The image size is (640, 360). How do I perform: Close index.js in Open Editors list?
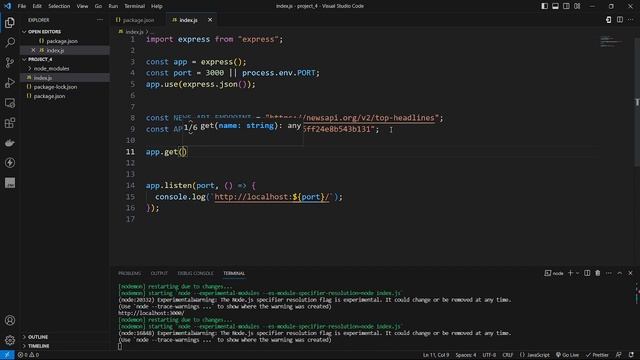pyautogui.click(x=33, y=50)
